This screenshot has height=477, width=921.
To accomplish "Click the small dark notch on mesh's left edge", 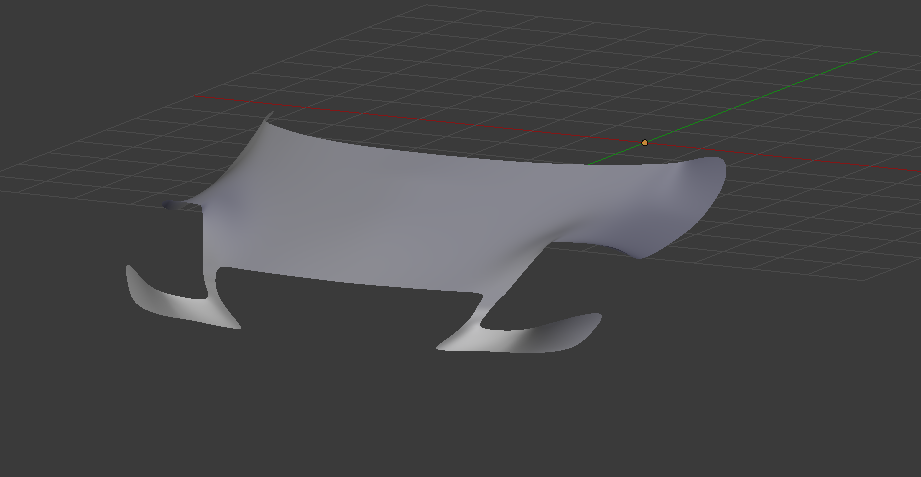I will click(x=180, y=206).
